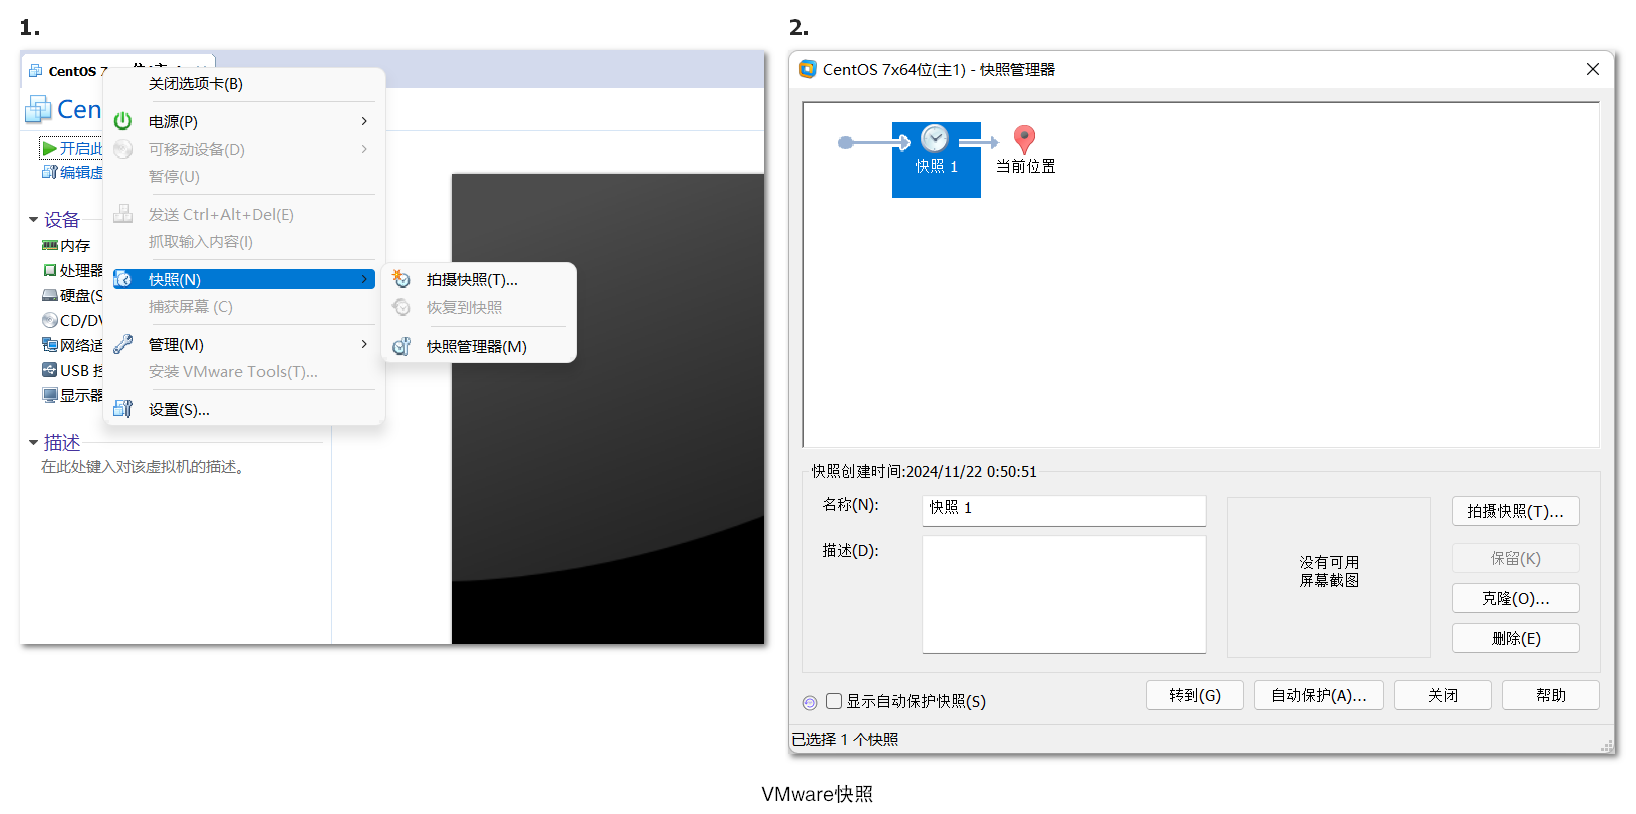Click the network adapter icon

pos(49,345)
